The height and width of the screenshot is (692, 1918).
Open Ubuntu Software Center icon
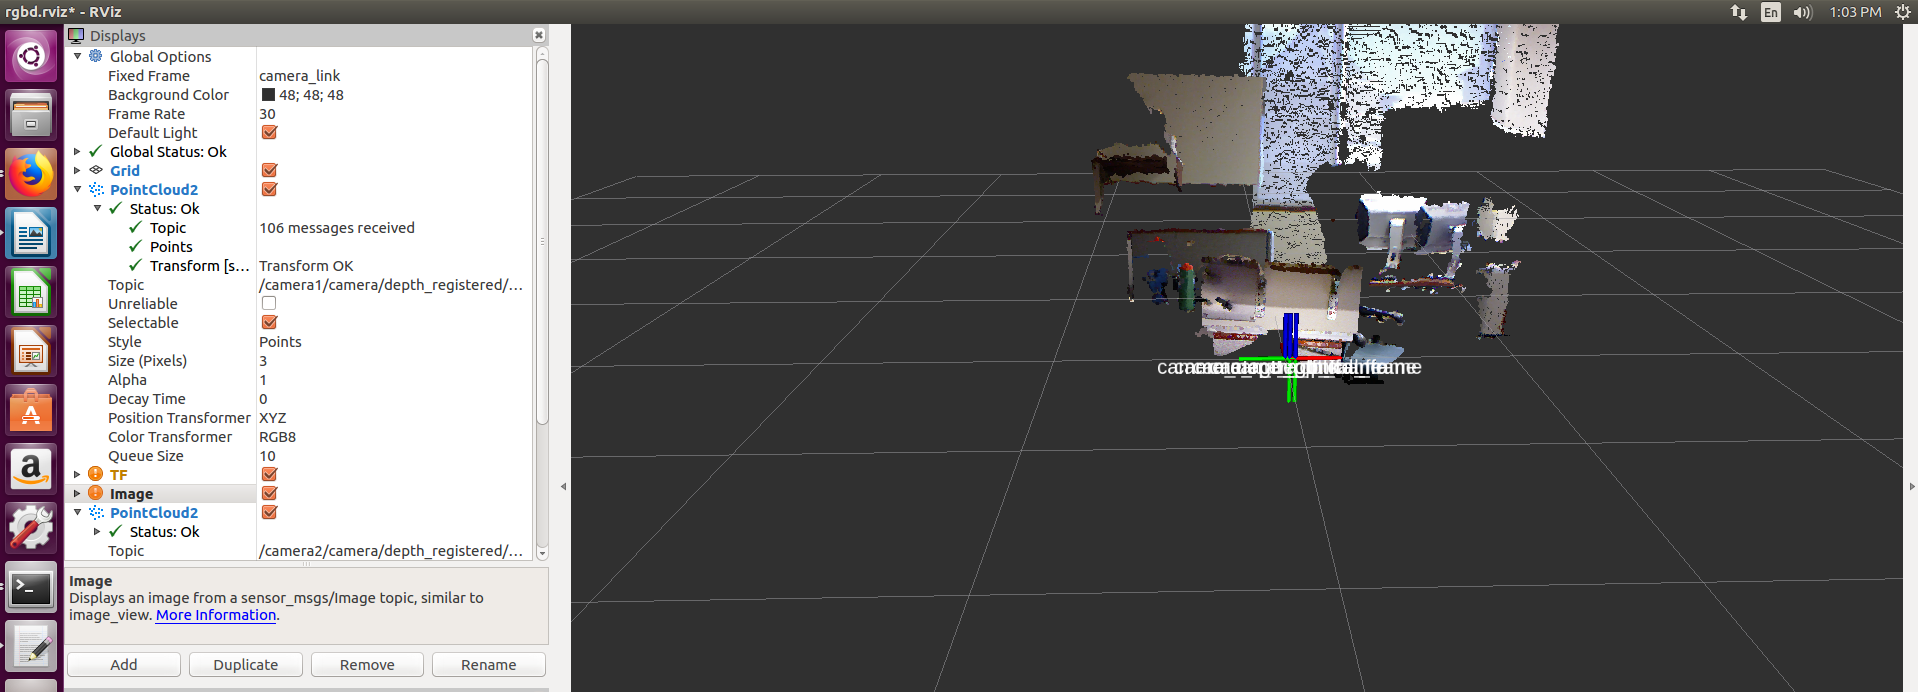pyautogui.click(x=31, y=411)
